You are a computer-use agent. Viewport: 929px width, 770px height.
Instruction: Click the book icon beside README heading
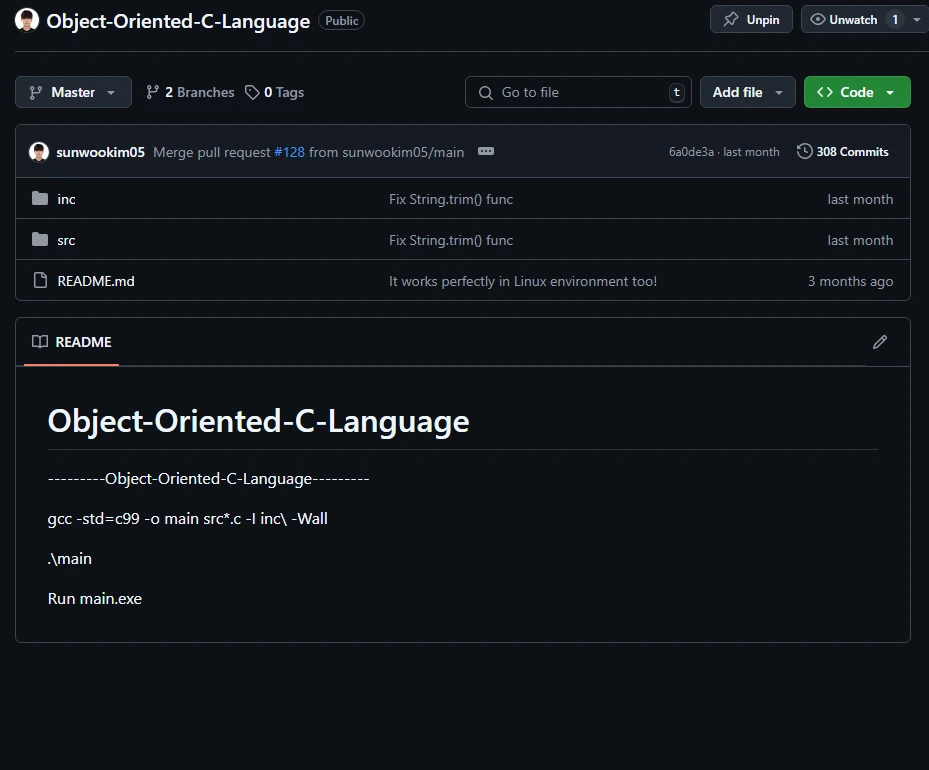pyautogui.click(x=39, y=342)
